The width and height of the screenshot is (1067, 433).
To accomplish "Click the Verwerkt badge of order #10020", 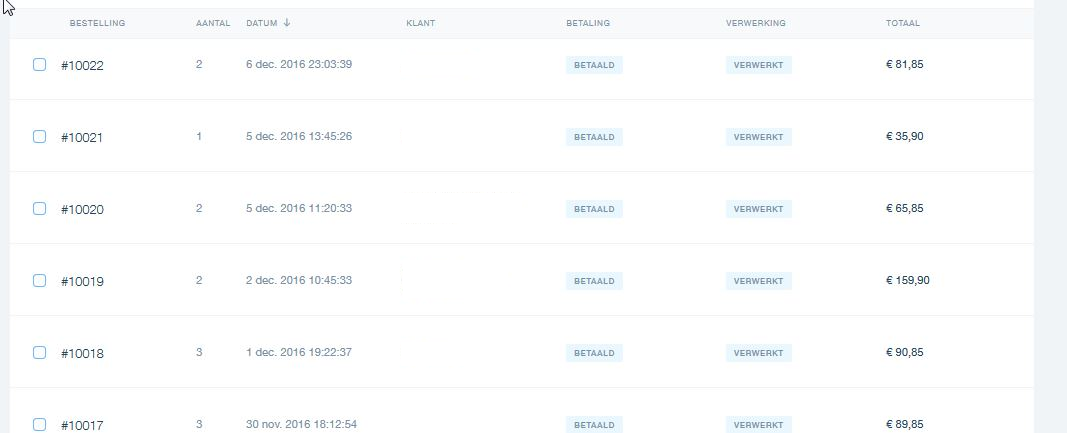I will tap(759, 209).
